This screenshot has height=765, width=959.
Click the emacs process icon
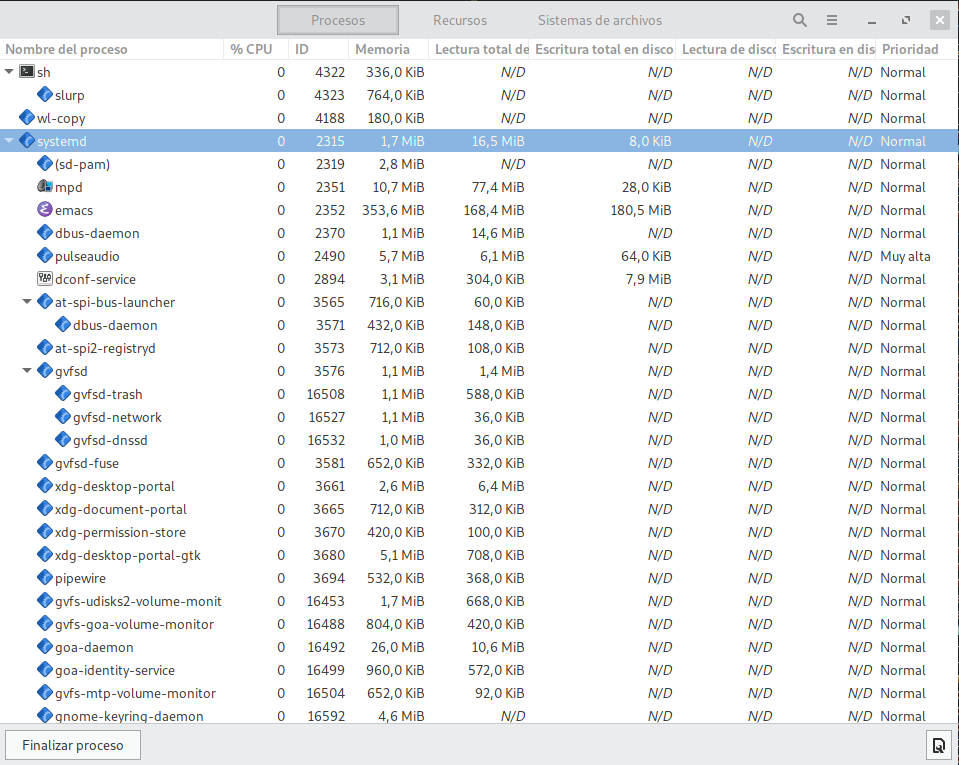[44, 210]
